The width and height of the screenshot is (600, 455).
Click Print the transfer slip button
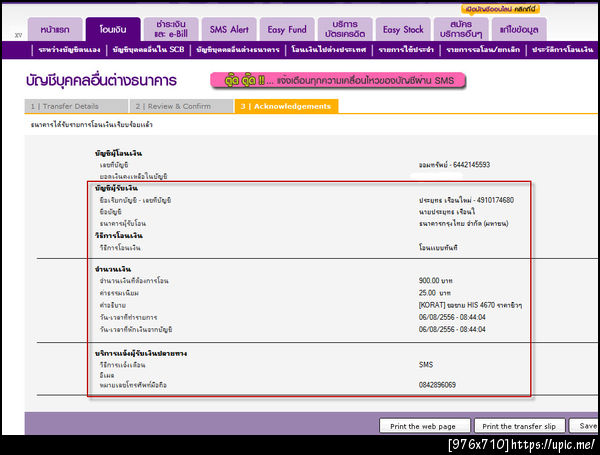pos(520,426)
